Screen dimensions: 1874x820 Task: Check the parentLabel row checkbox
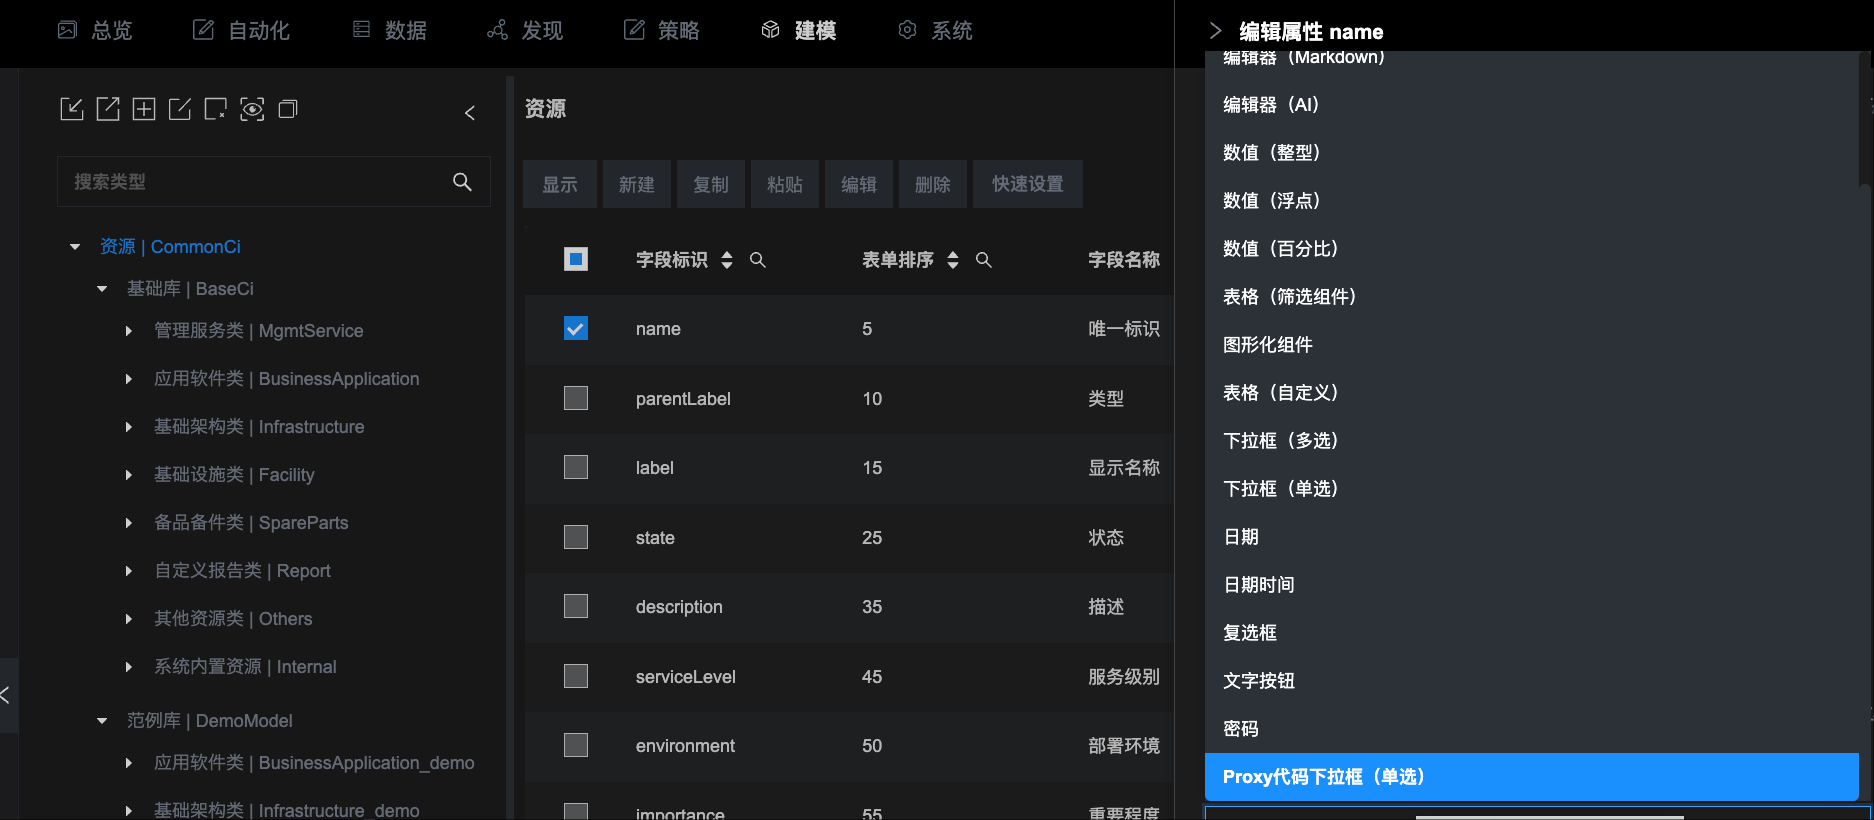(576, 398)
